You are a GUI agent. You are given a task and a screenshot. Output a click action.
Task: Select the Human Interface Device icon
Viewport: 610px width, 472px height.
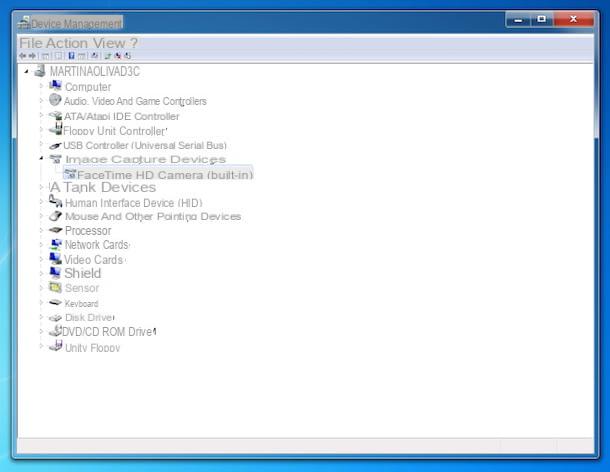pyautogui.click(x=56, y=201)
